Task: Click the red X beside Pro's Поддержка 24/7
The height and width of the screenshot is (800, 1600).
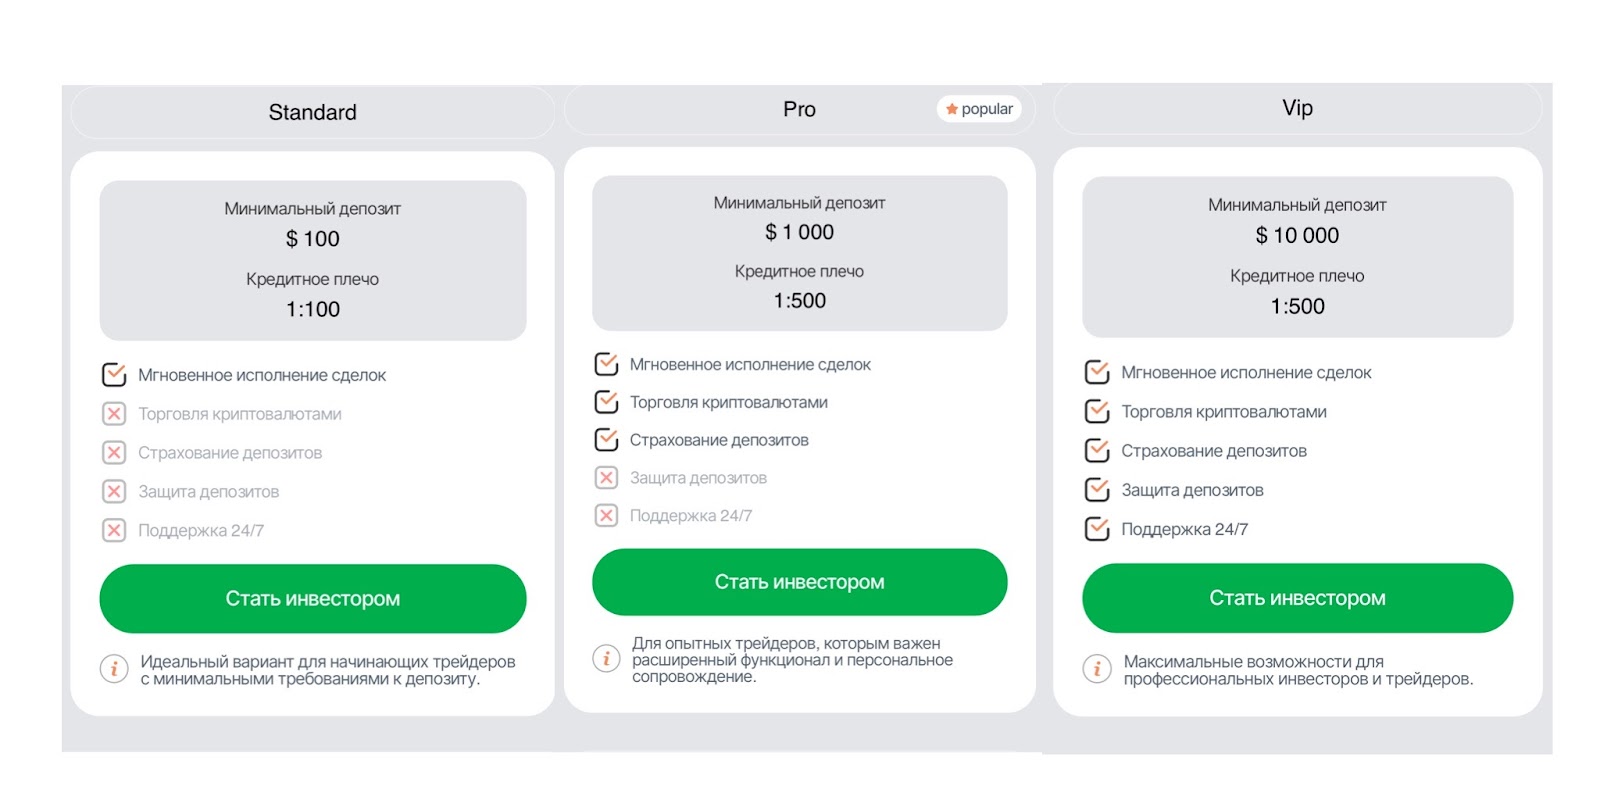Action: 606,516
